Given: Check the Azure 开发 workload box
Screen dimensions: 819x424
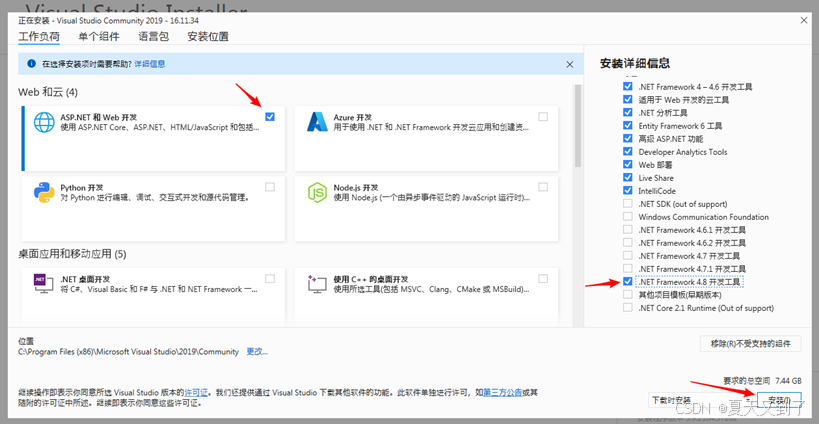Looking at the screenshot, I should (543, 116).
